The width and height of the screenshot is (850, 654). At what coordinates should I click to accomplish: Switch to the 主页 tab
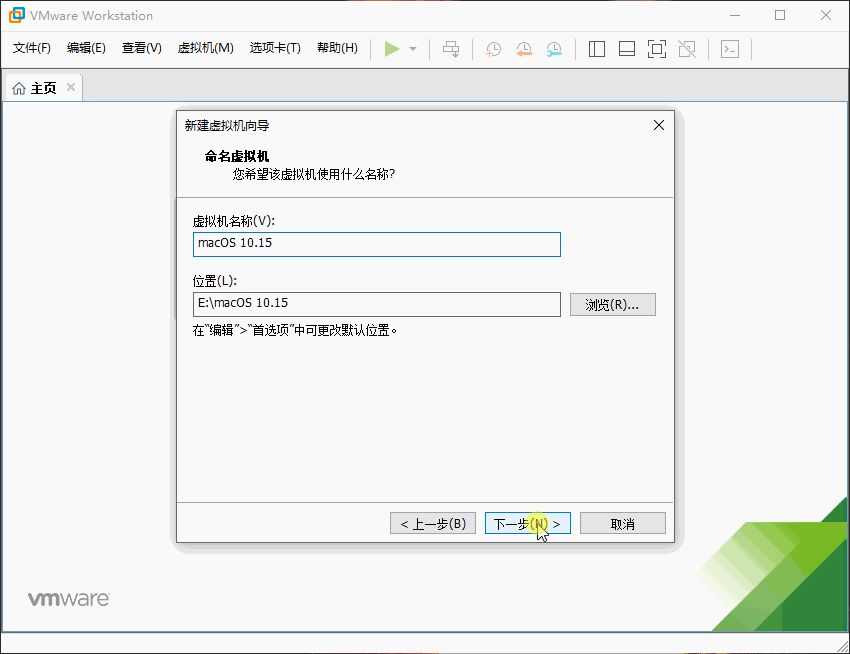coord(40,87)
